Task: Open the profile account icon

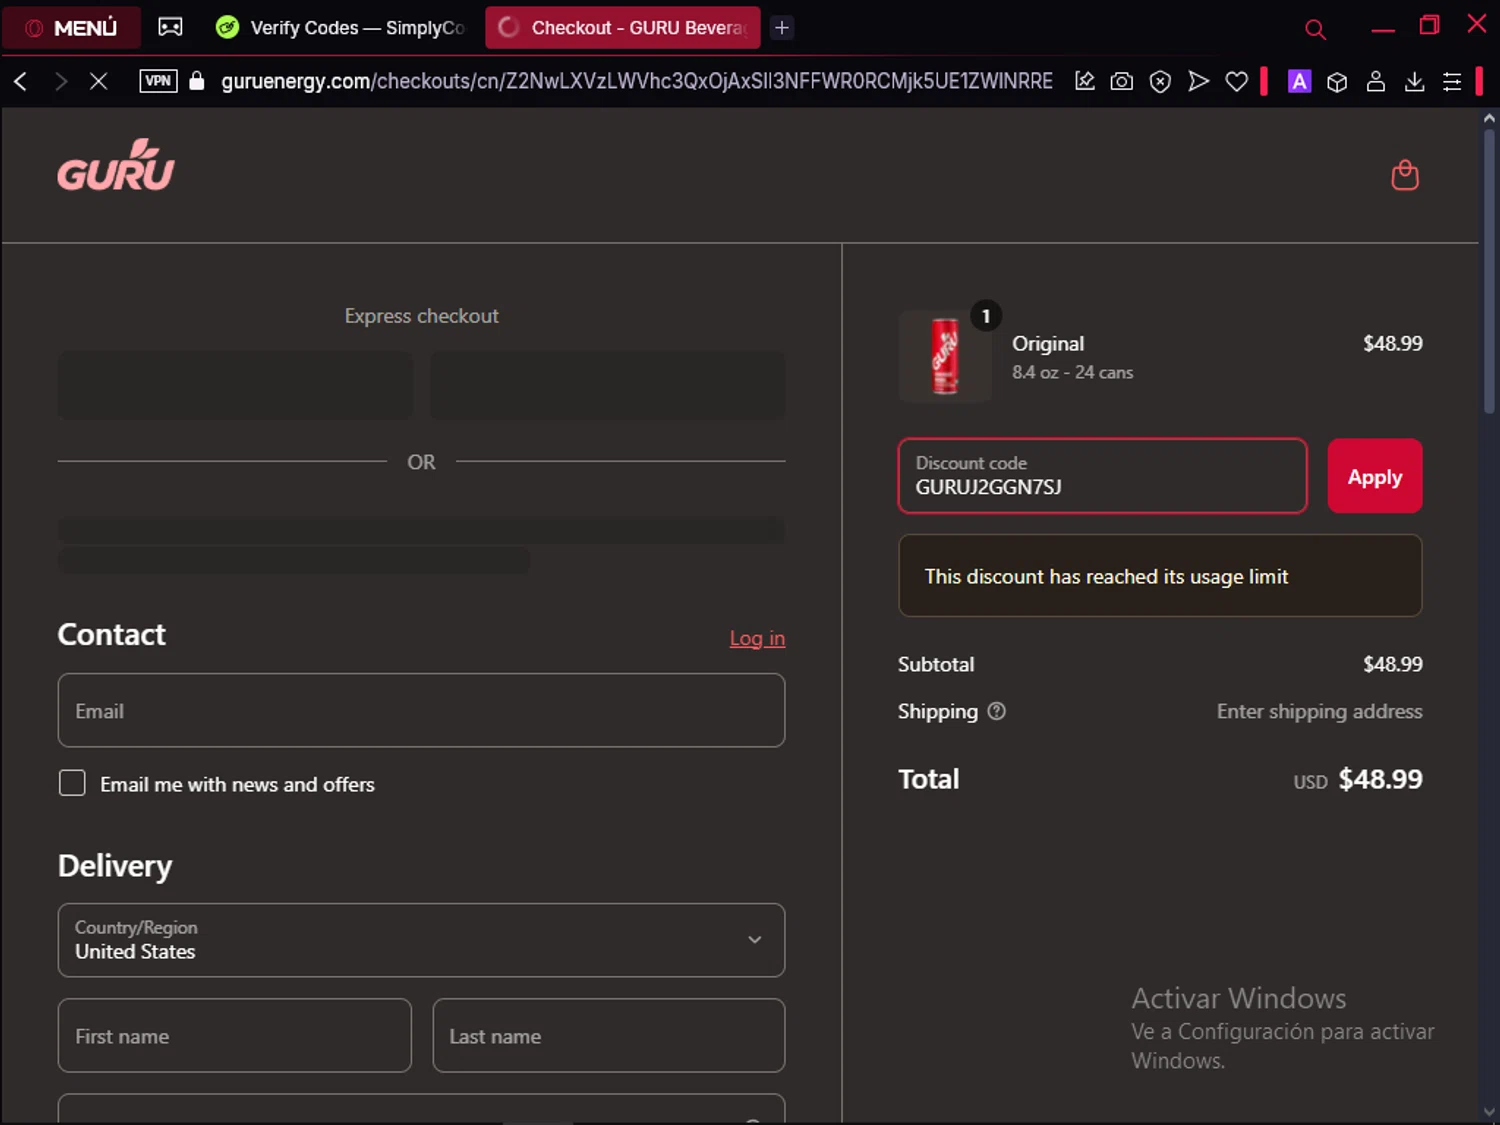Action: [1376, 81]
